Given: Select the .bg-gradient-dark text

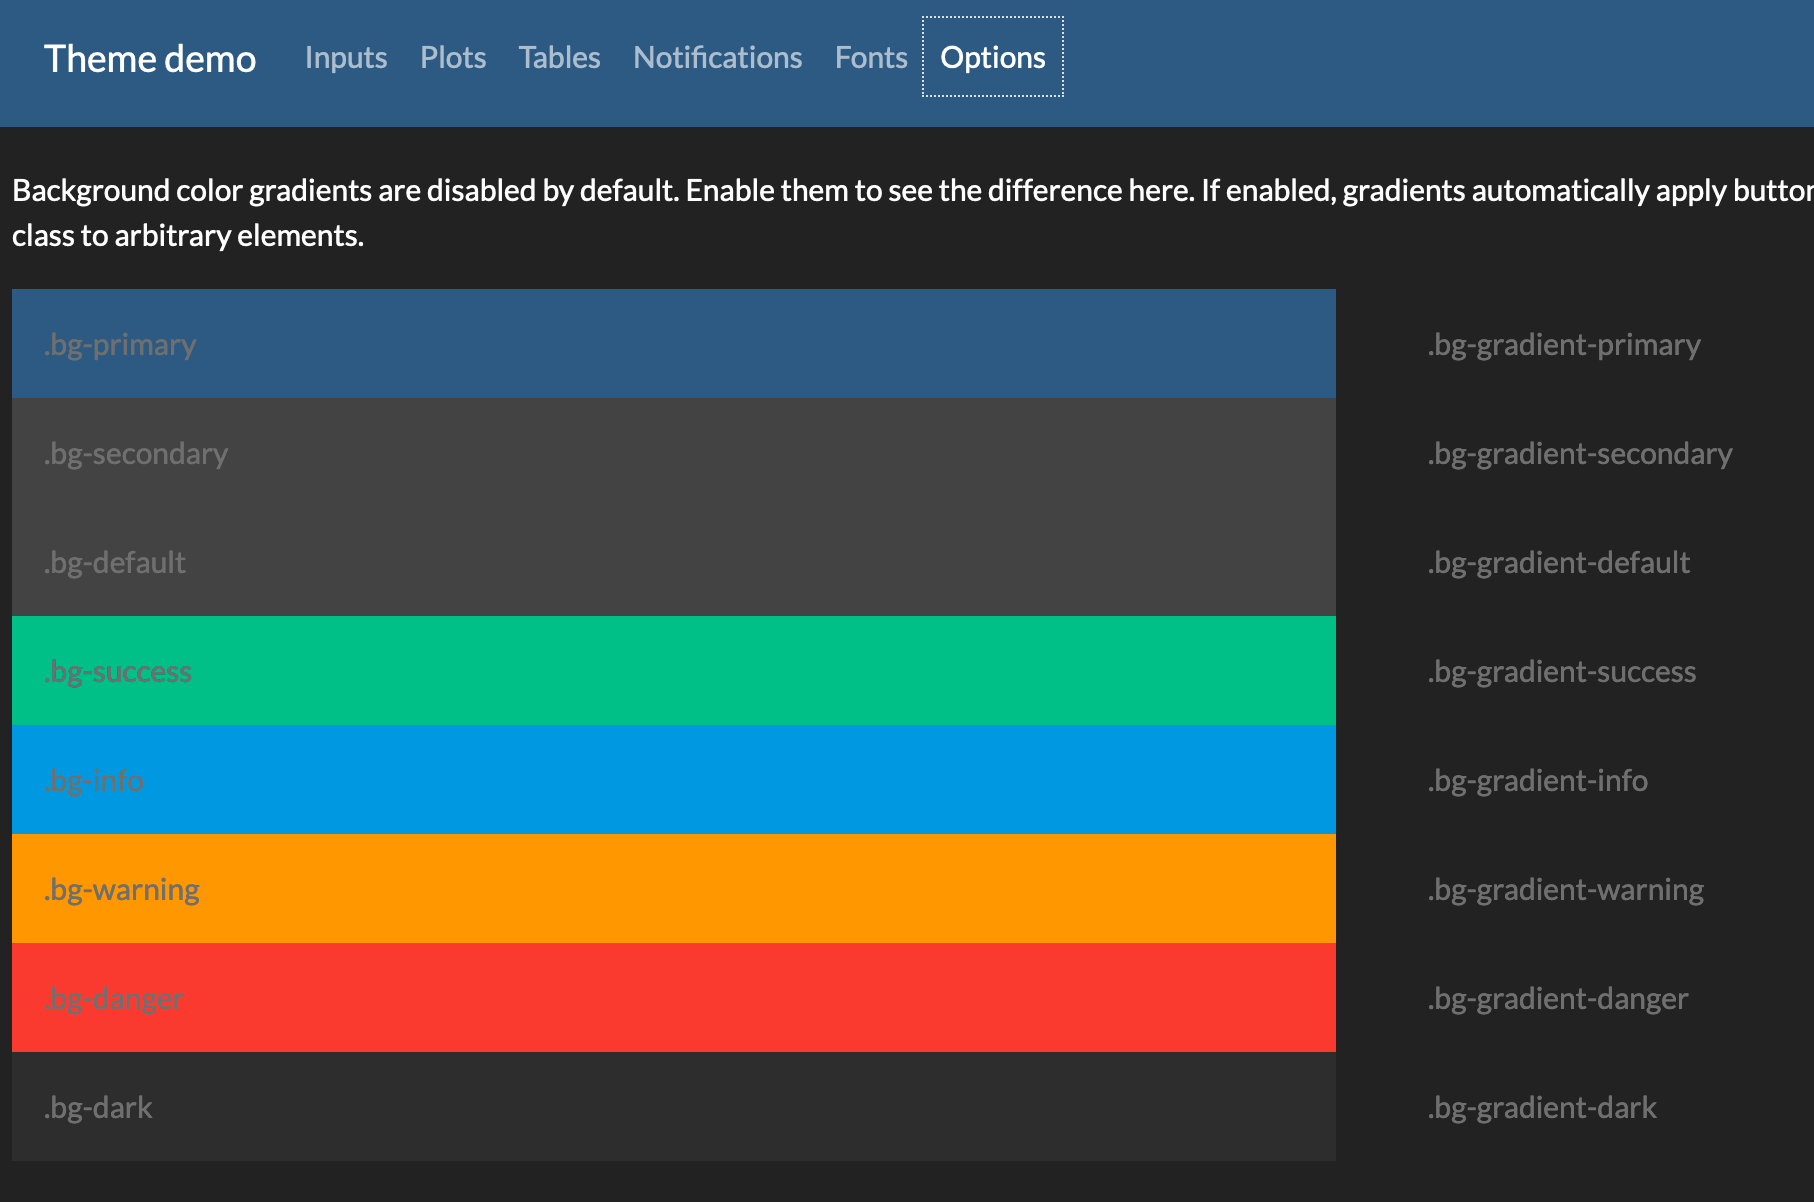Looking at the screenshot, I should pyautogui.click(x=1542, y=1108).
